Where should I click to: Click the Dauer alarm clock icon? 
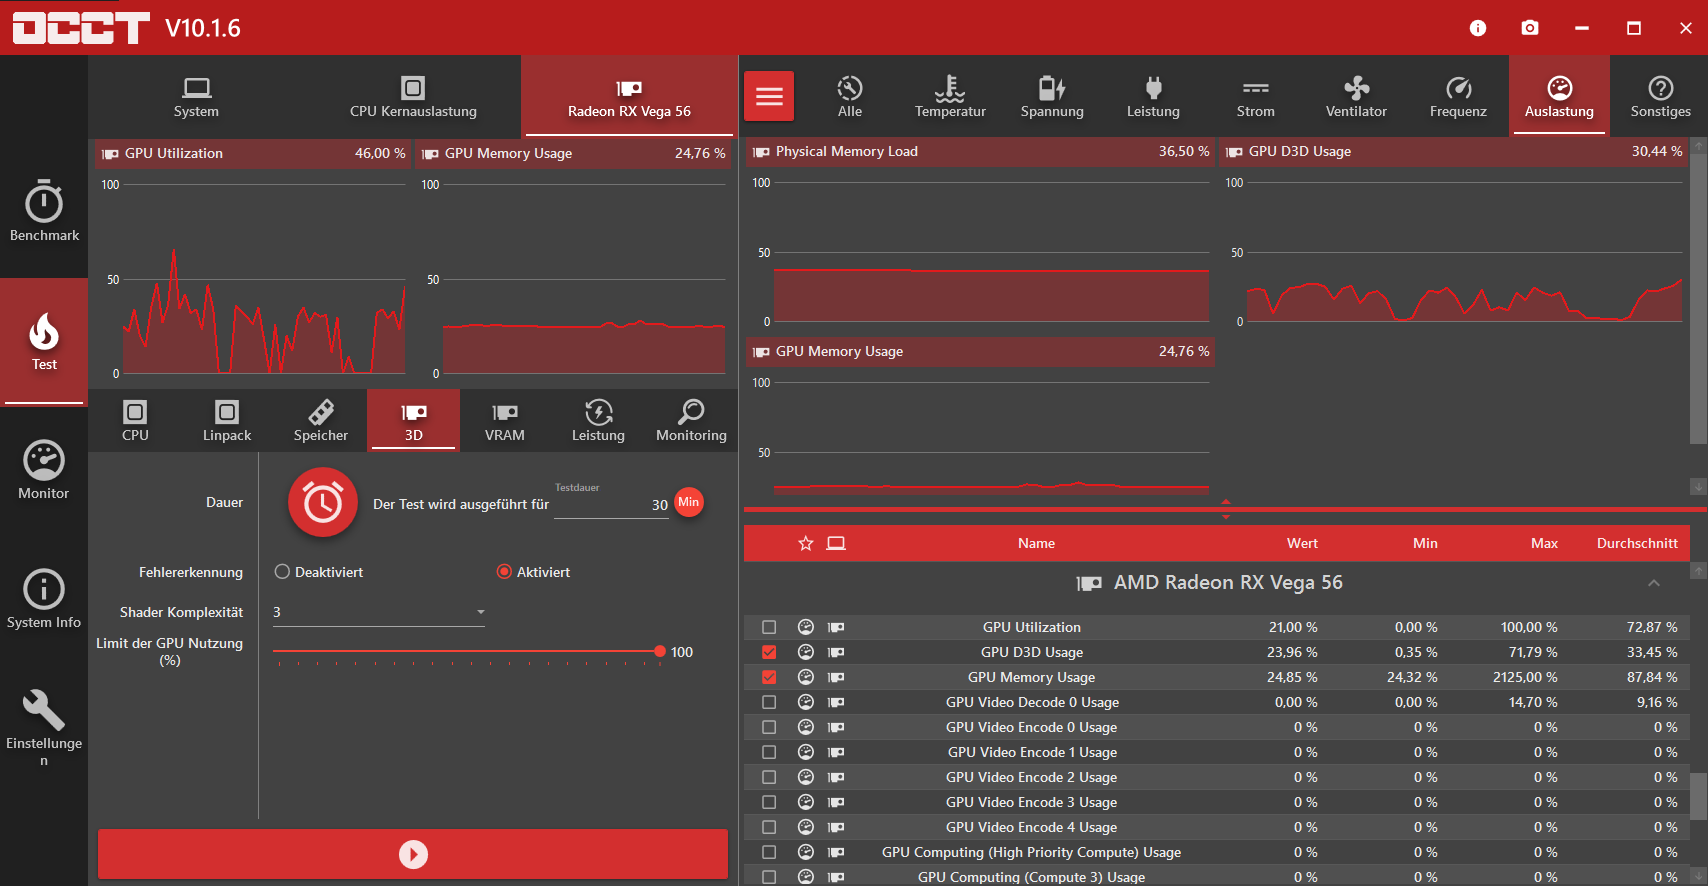click(x=323, y=502)
